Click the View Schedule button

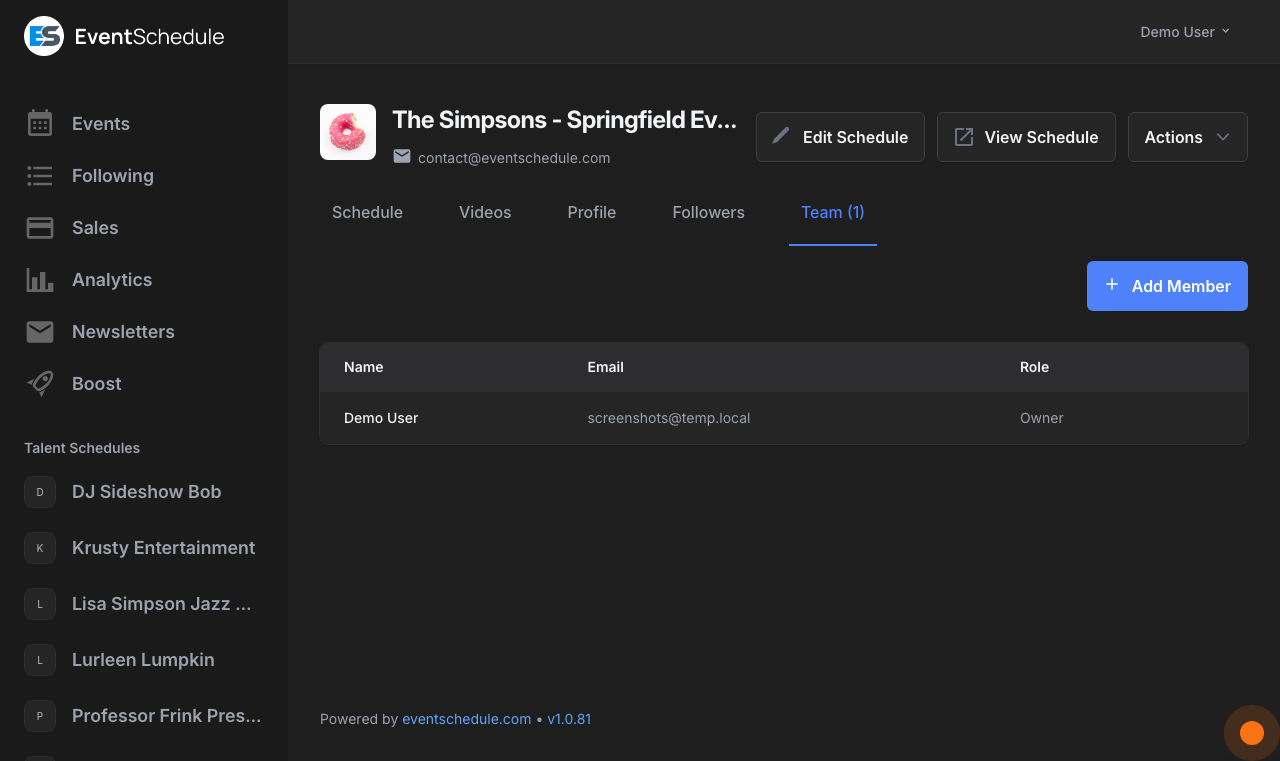coord(1026,137)
